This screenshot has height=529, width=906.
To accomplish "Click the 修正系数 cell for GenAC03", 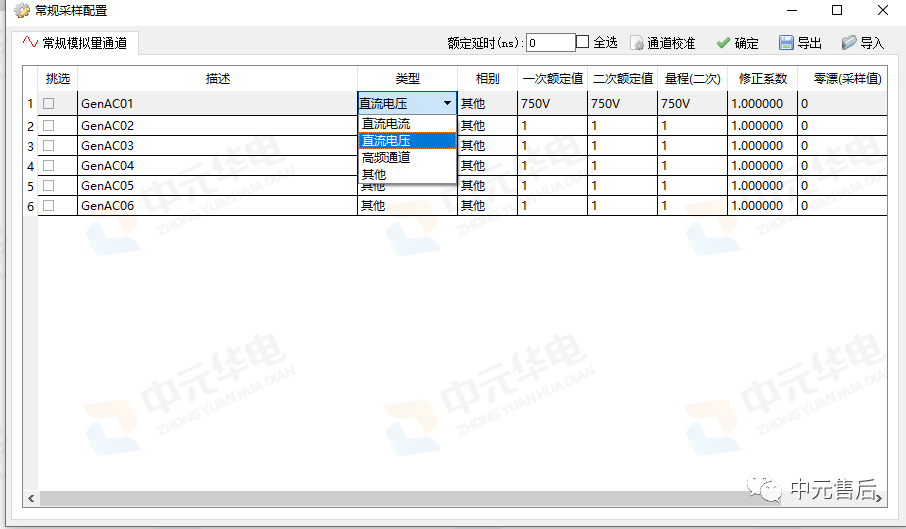I will tap(762, 146).
